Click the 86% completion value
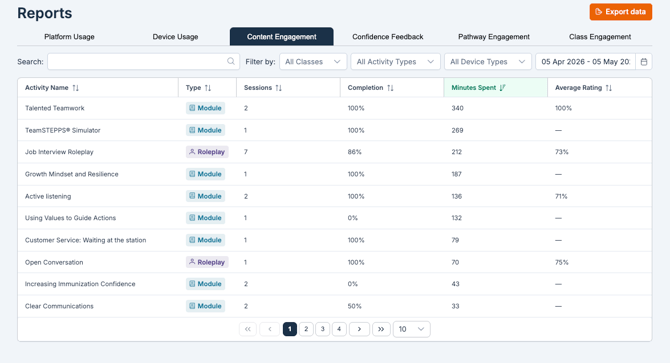The height and width of the screenshot is (363, 670). click(354, 152)
